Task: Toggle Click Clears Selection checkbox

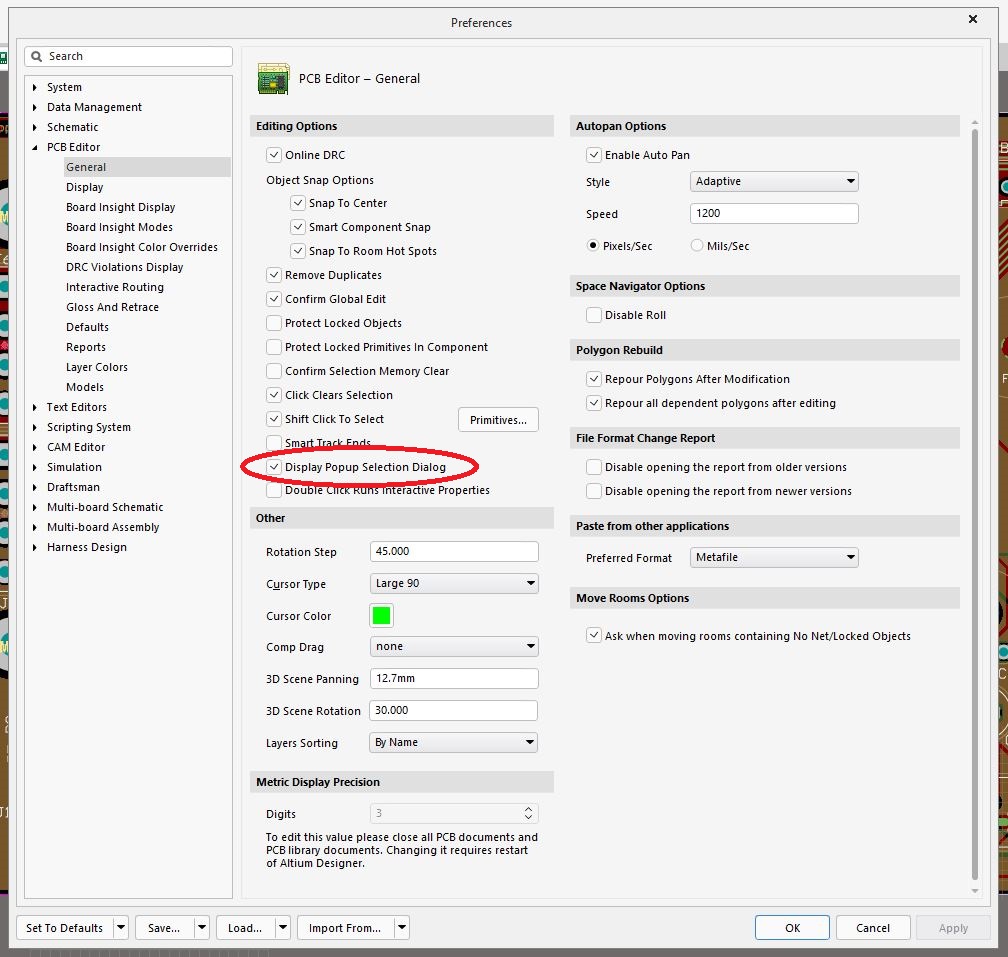Action: click(274, 395)
